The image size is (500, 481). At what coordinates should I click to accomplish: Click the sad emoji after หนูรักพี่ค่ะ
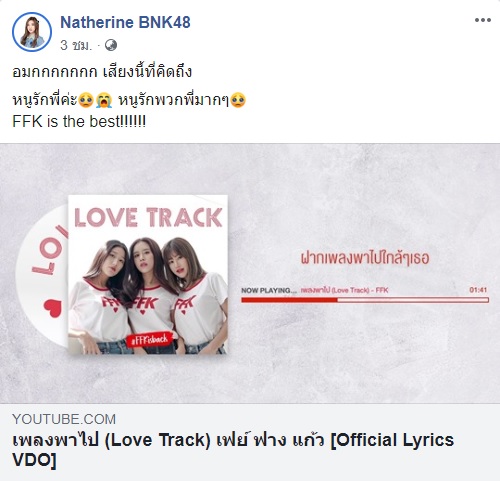86,100
